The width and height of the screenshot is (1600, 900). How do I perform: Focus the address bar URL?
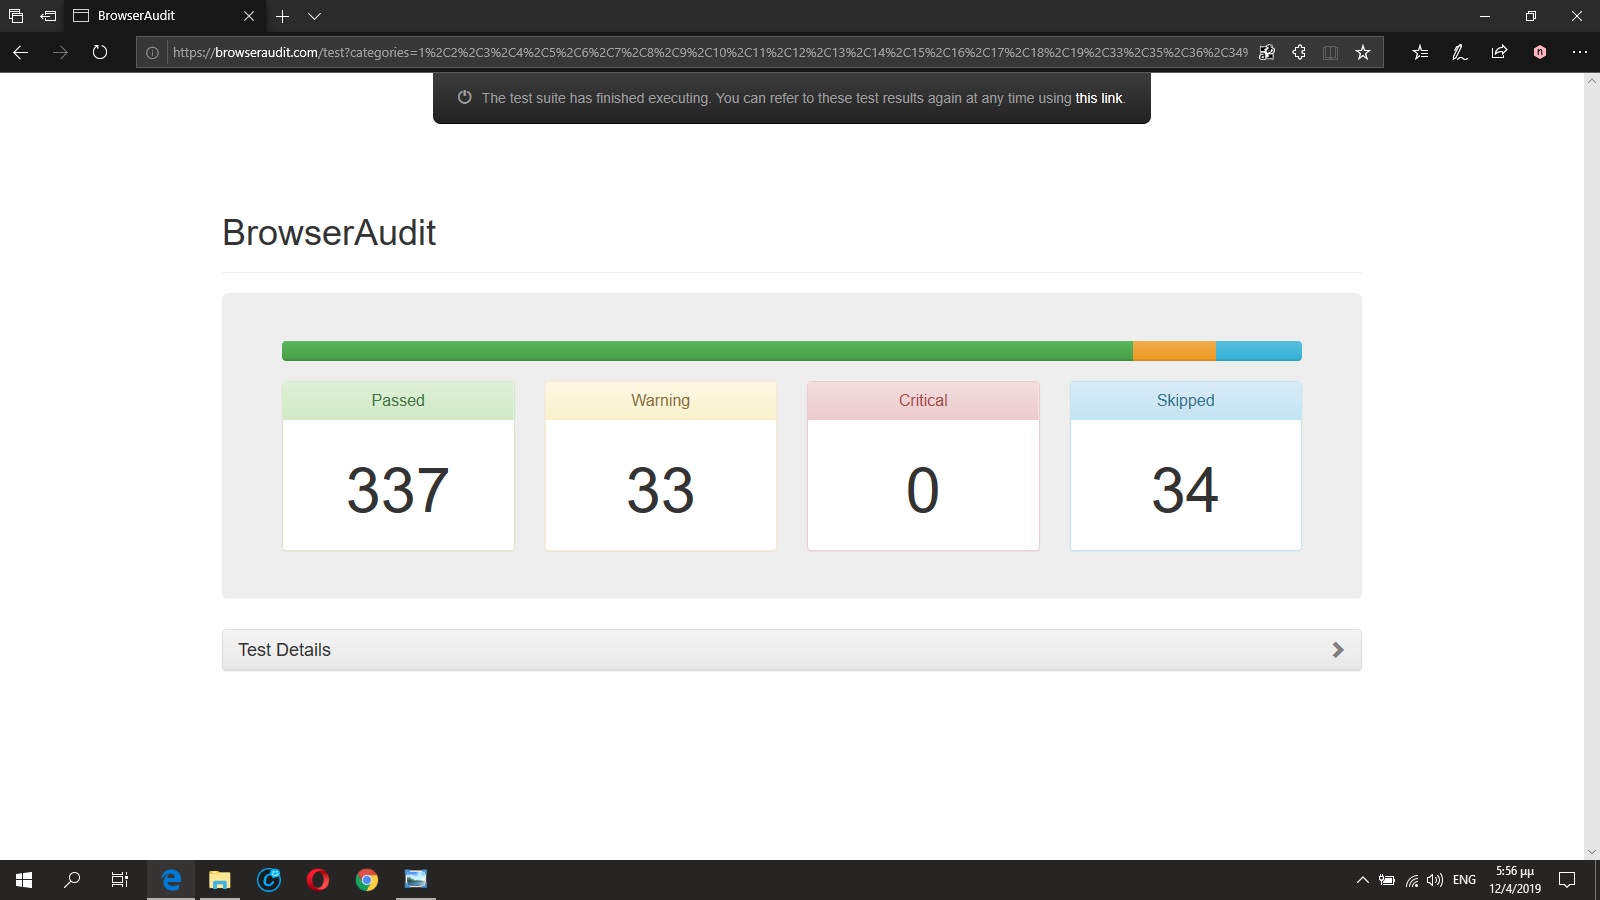[x=710, y=52]
